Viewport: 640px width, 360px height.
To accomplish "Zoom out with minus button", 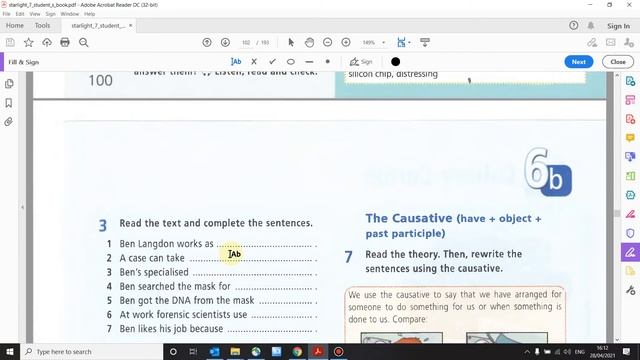I will click(327, 42).
